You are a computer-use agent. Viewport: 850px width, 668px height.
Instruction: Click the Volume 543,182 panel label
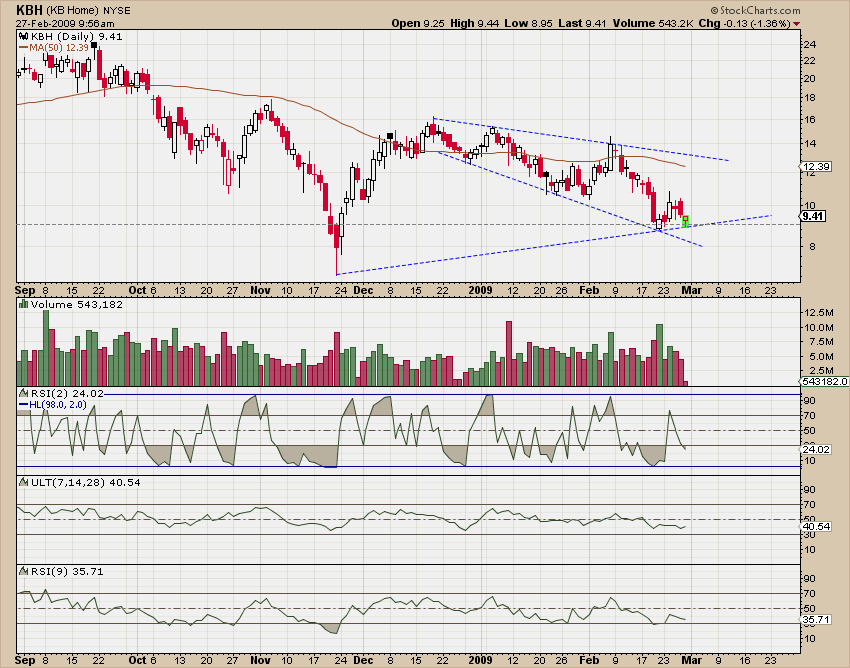coord(76,304)
